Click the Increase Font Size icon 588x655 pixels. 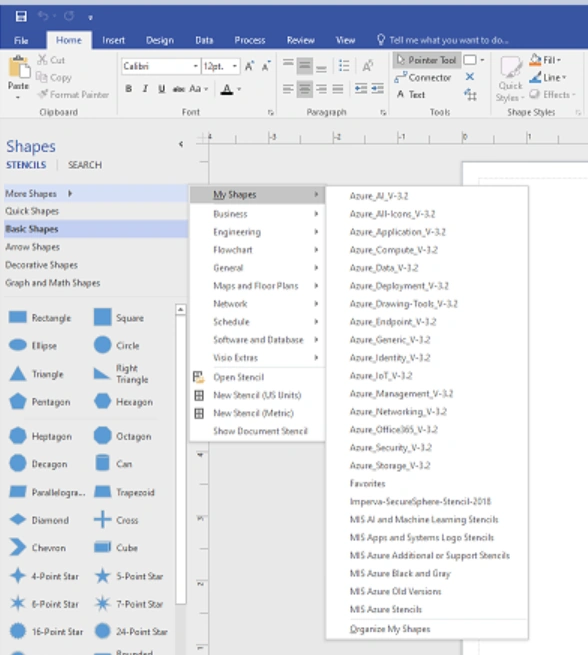[249, 66]
